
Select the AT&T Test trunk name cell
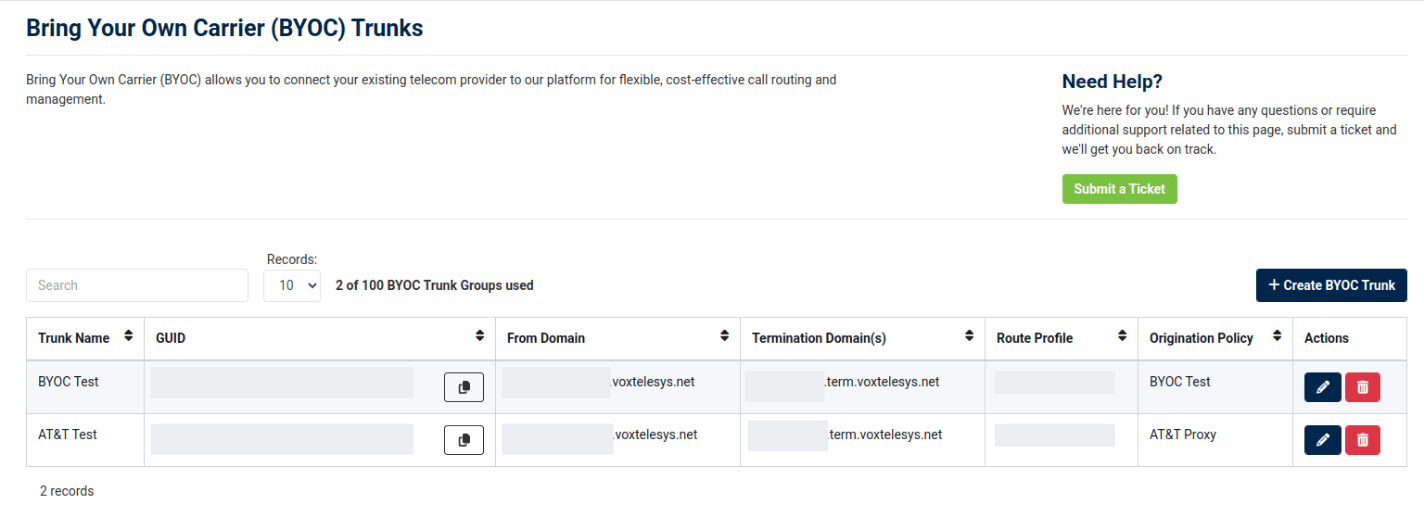coord(67,434)
